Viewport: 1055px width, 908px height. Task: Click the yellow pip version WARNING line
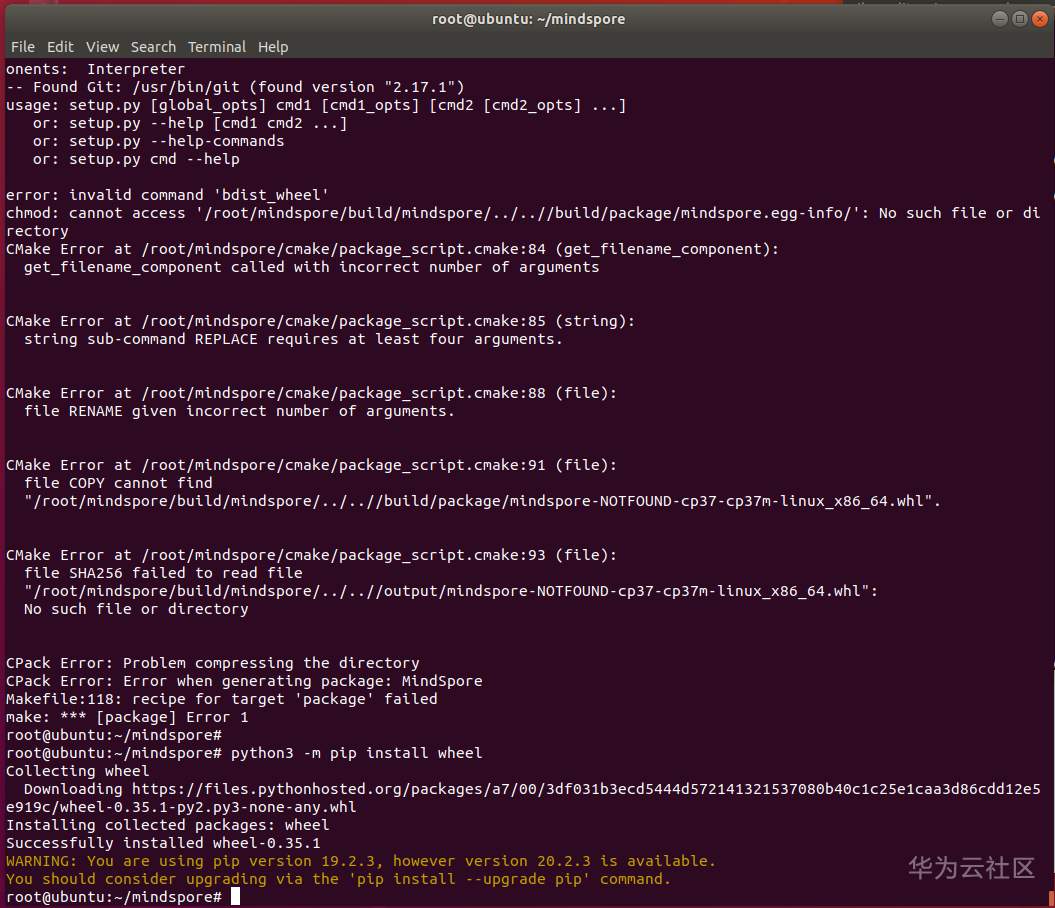361,861
